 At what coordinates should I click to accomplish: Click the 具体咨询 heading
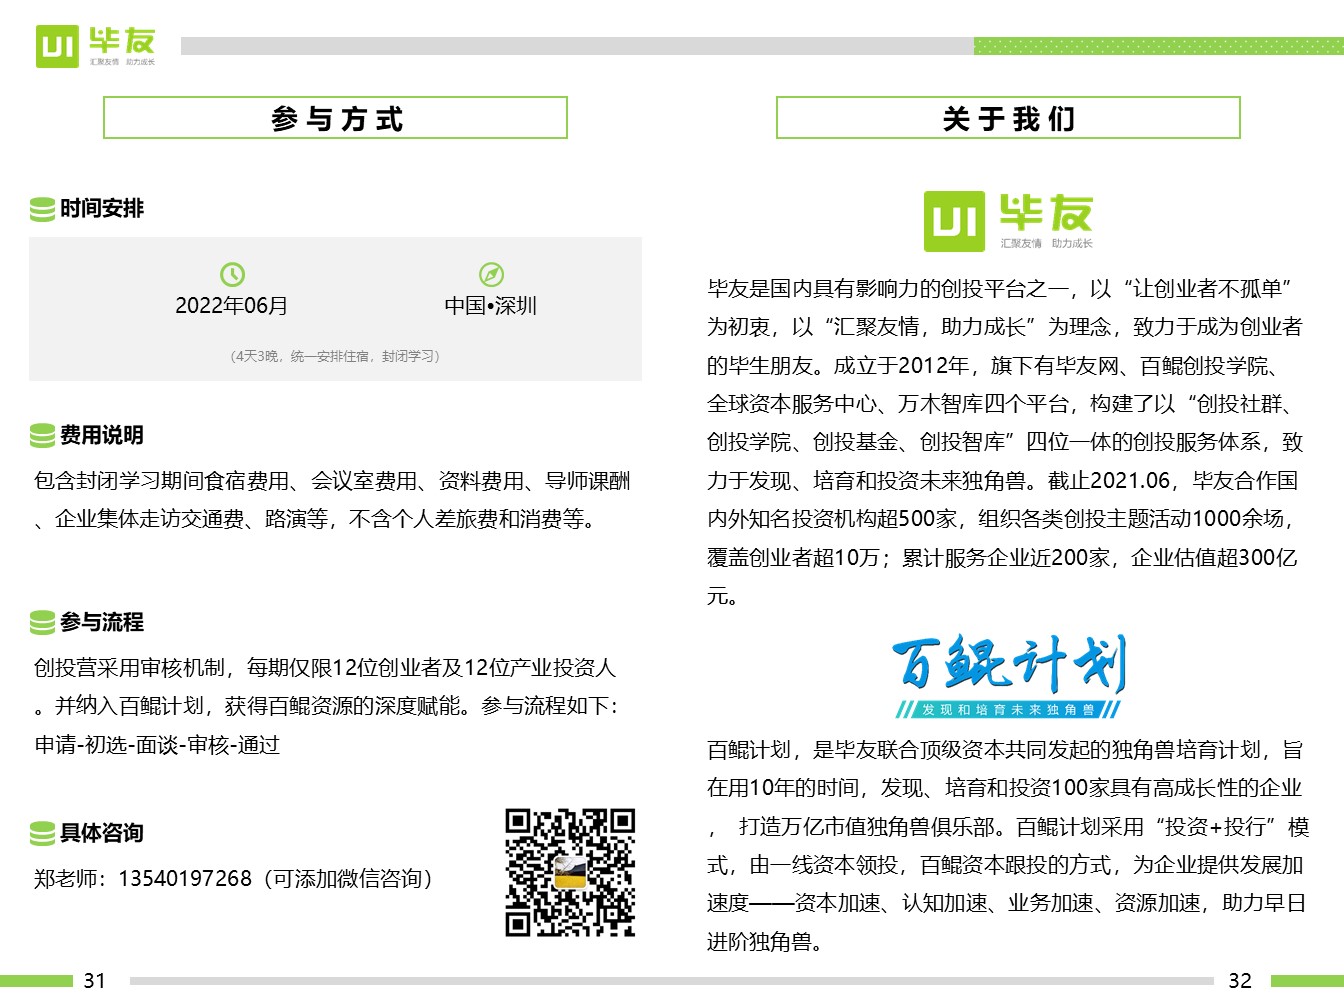[x=102, y=833]
